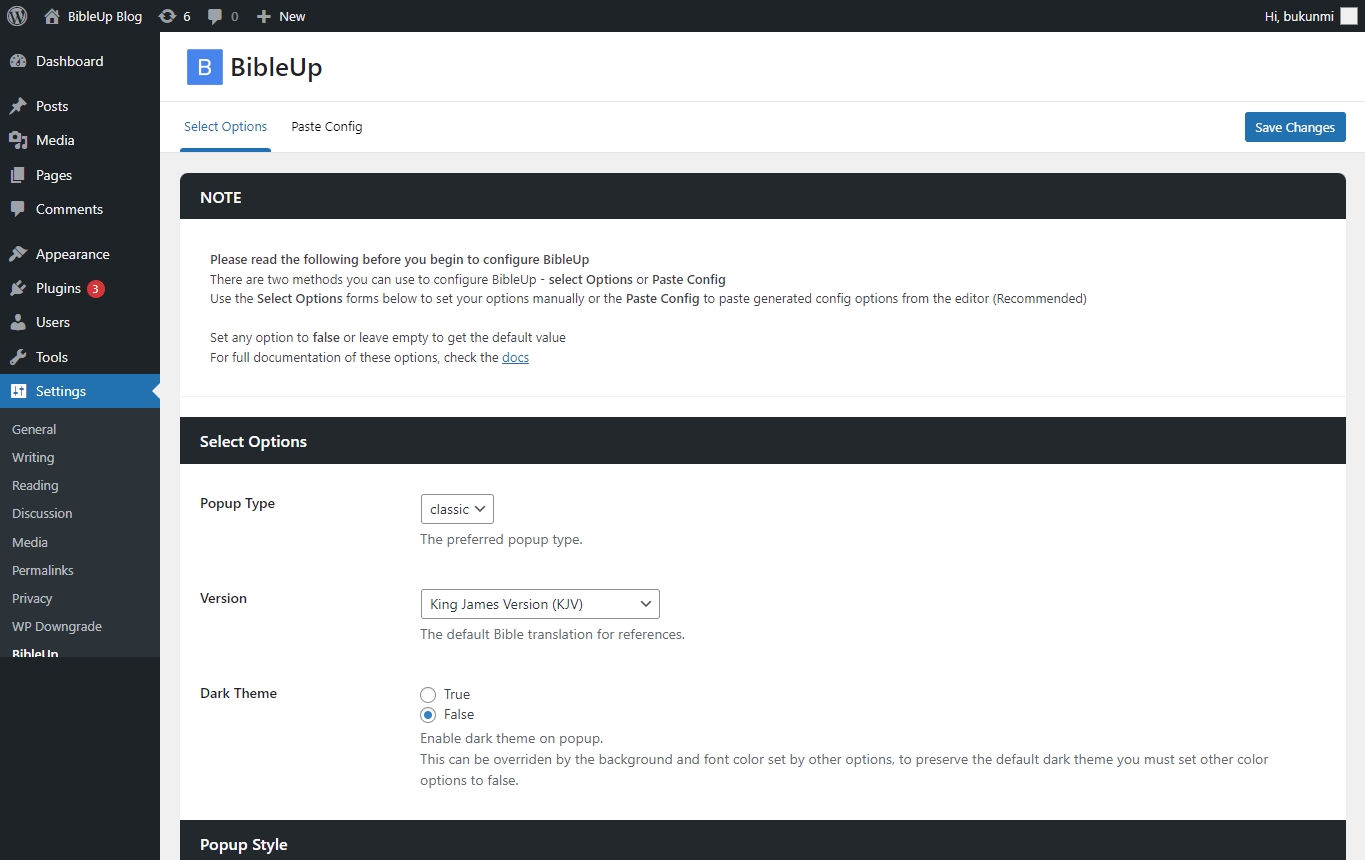Click the Tools wrench icon
1365x860 pixels.
(18, 357)
